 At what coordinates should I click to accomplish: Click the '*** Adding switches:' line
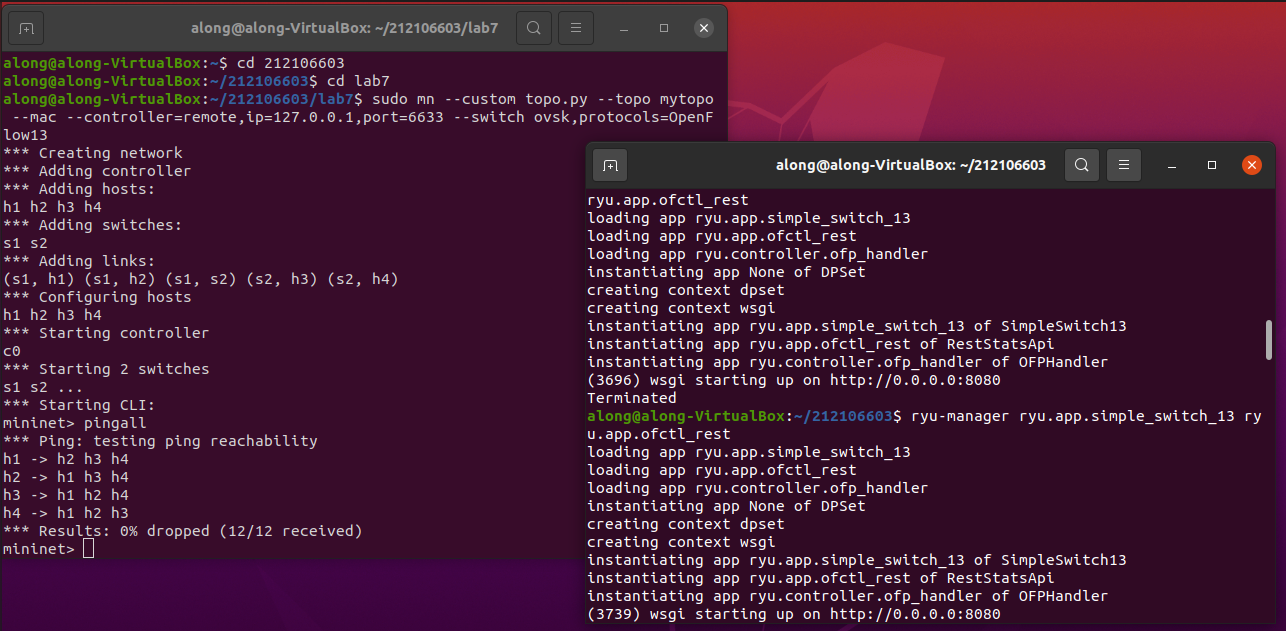(x=93, y=225)
